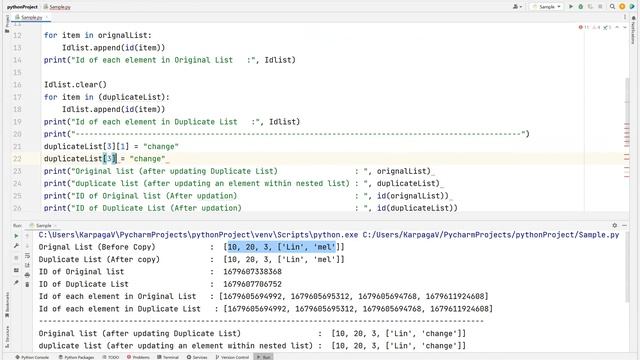Go to the next highlighted error arrow
This screenshot has height=360, width=640.
click(x=624, y=27)
